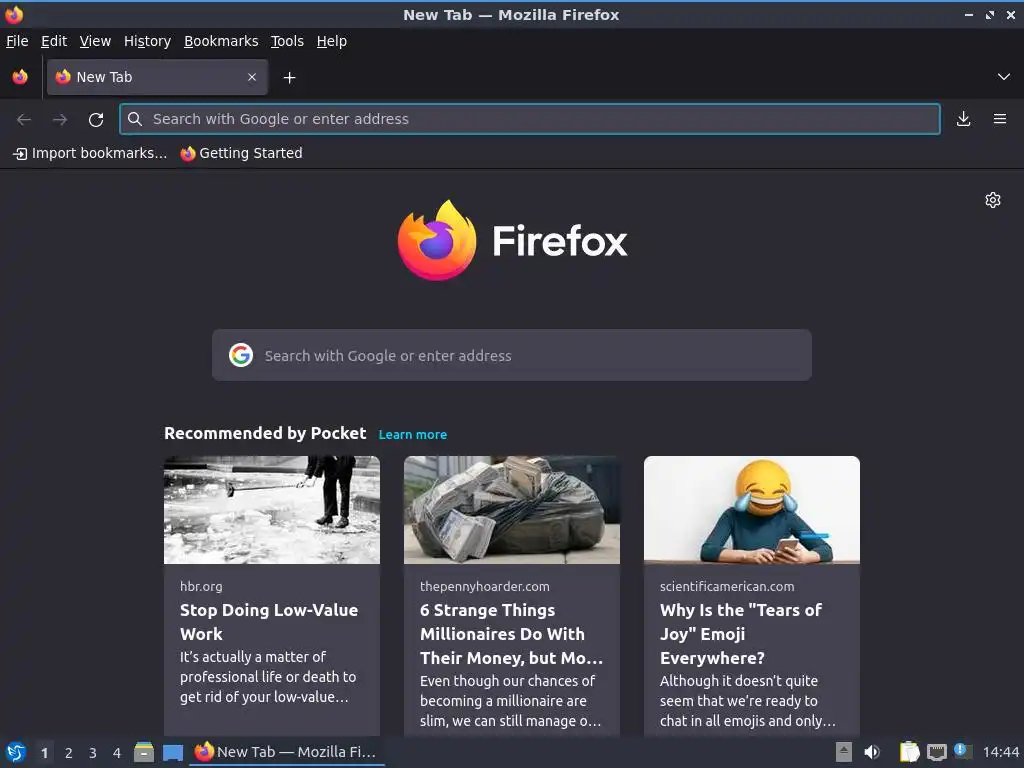This screenshot has height=768, width=1024.
Task: Open the money bag article thumbnail
Action: pos(512,510)
